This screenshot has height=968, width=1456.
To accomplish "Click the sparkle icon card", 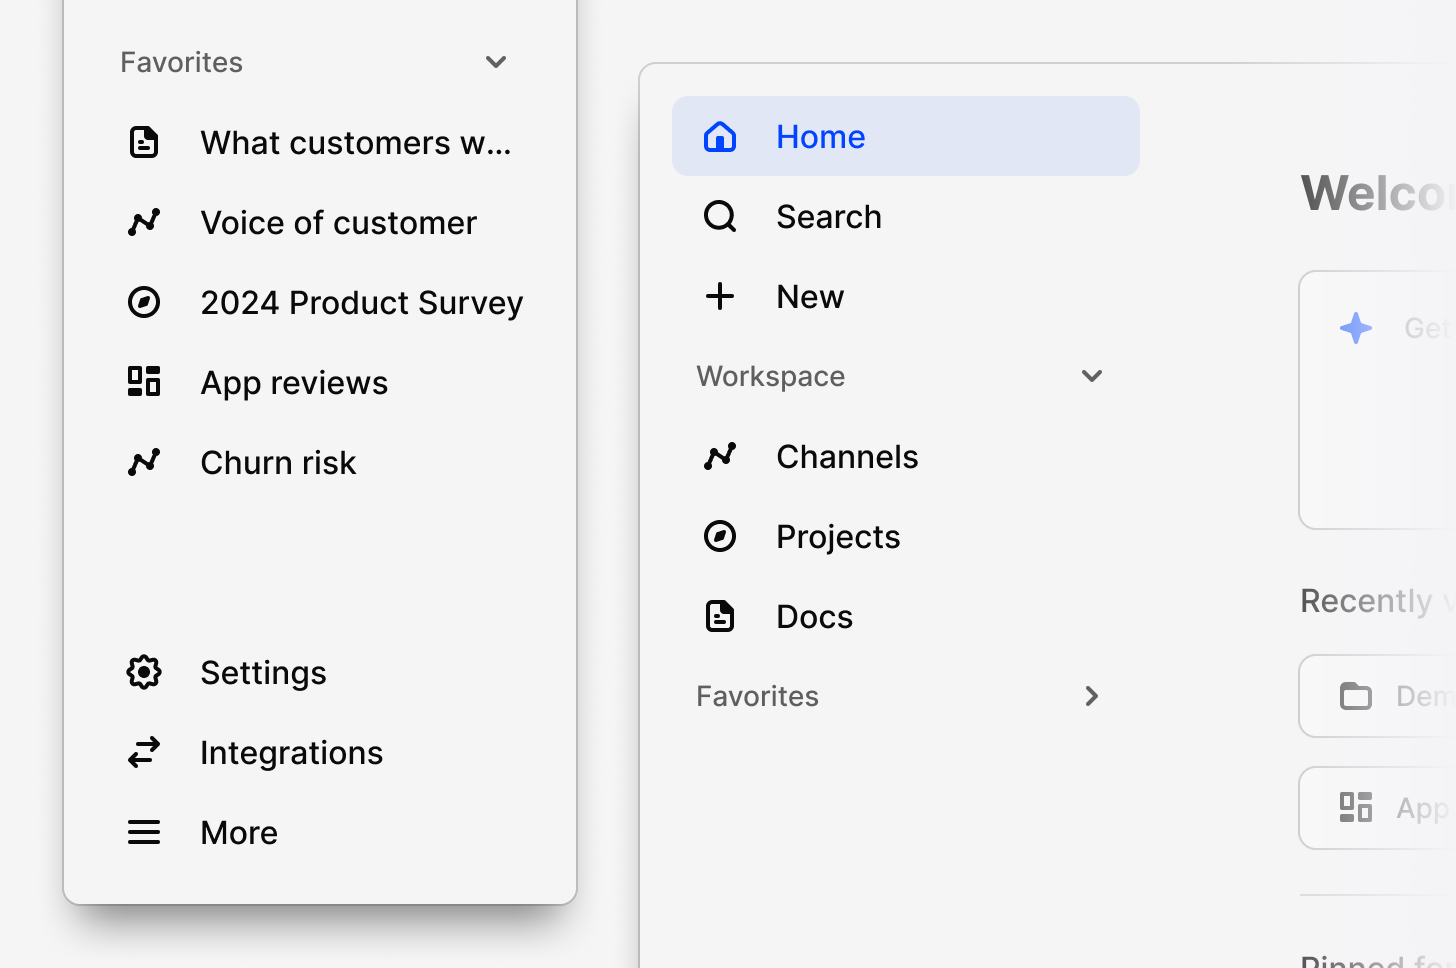I will [x=1356, y=328].
